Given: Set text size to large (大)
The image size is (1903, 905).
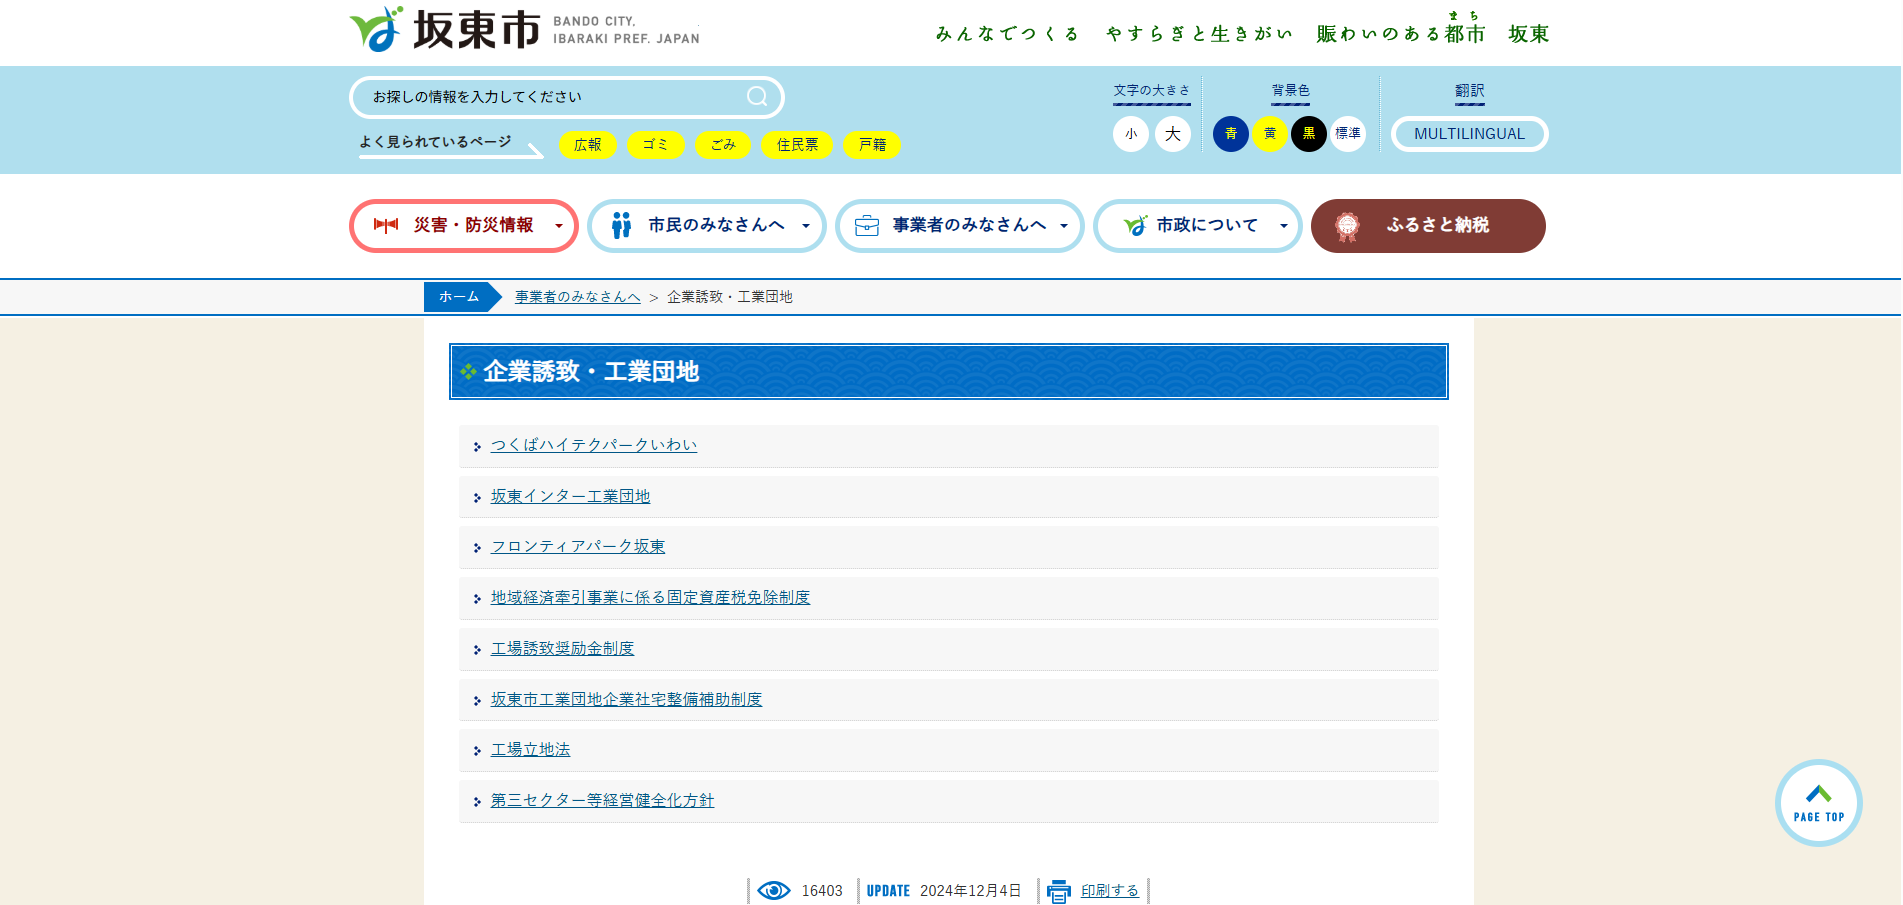Looking at the screenshot, I should point(1173,134).
